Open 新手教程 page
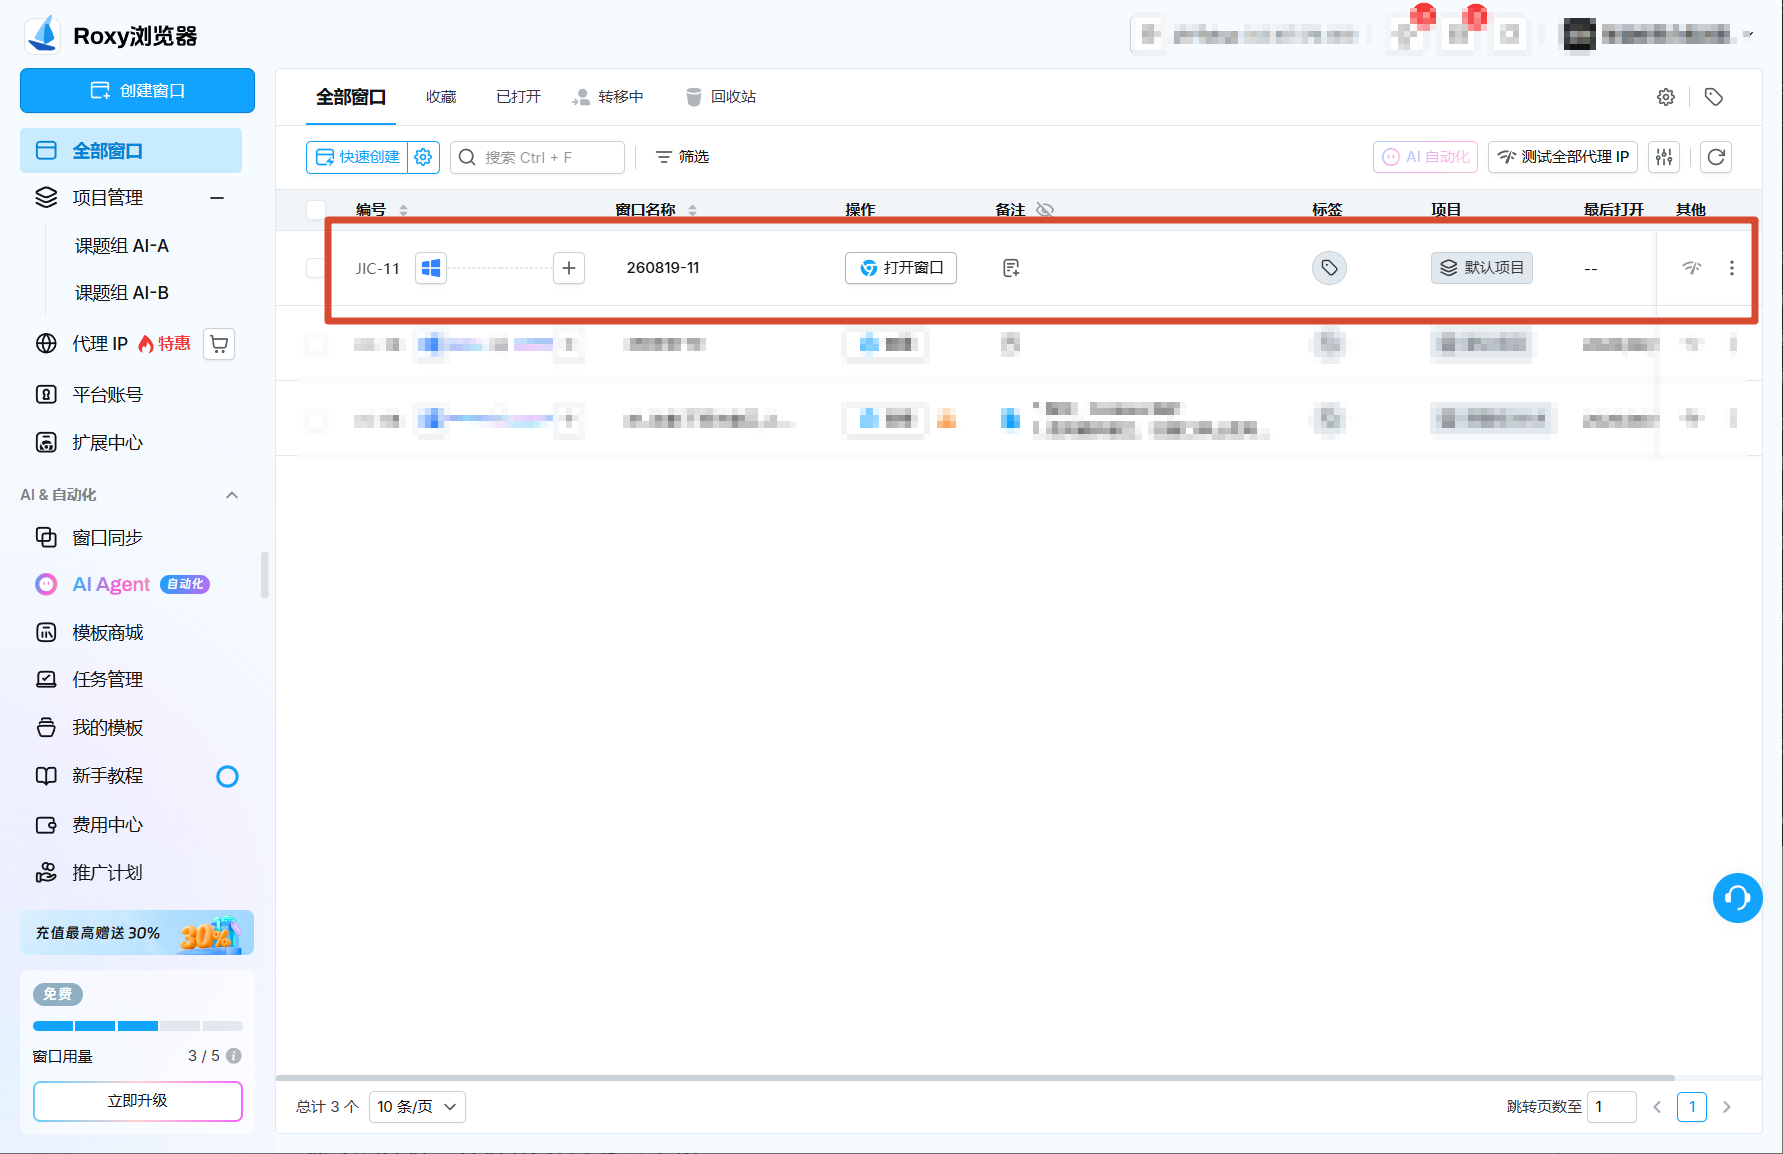The width and height of the screenshot is (1783, 1154). click(x=108, y=776)
